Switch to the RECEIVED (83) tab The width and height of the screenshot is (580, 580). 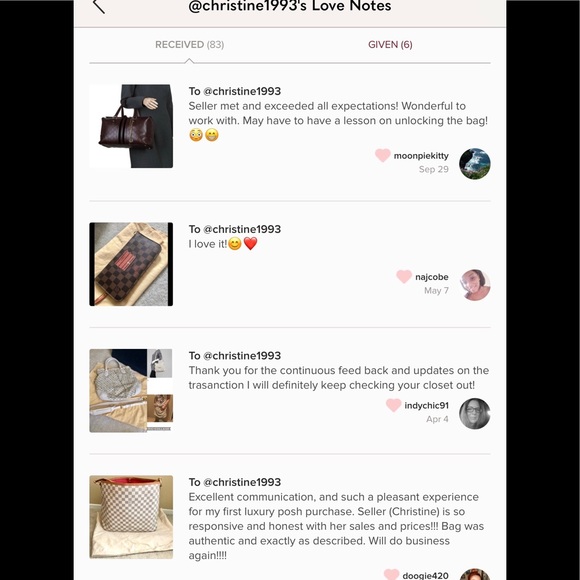[189, 45]
